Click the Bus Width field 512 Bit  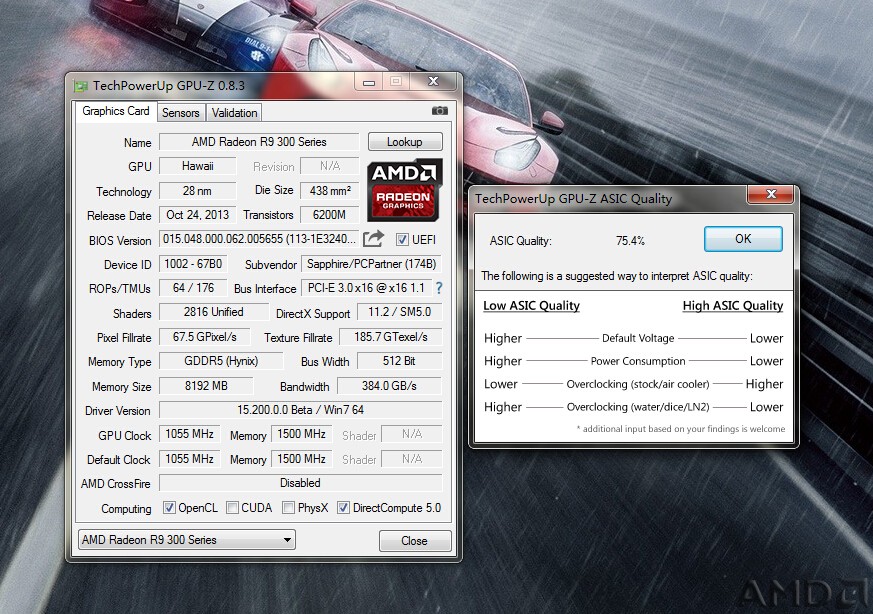pyautogui.click(x=399, y=361)
